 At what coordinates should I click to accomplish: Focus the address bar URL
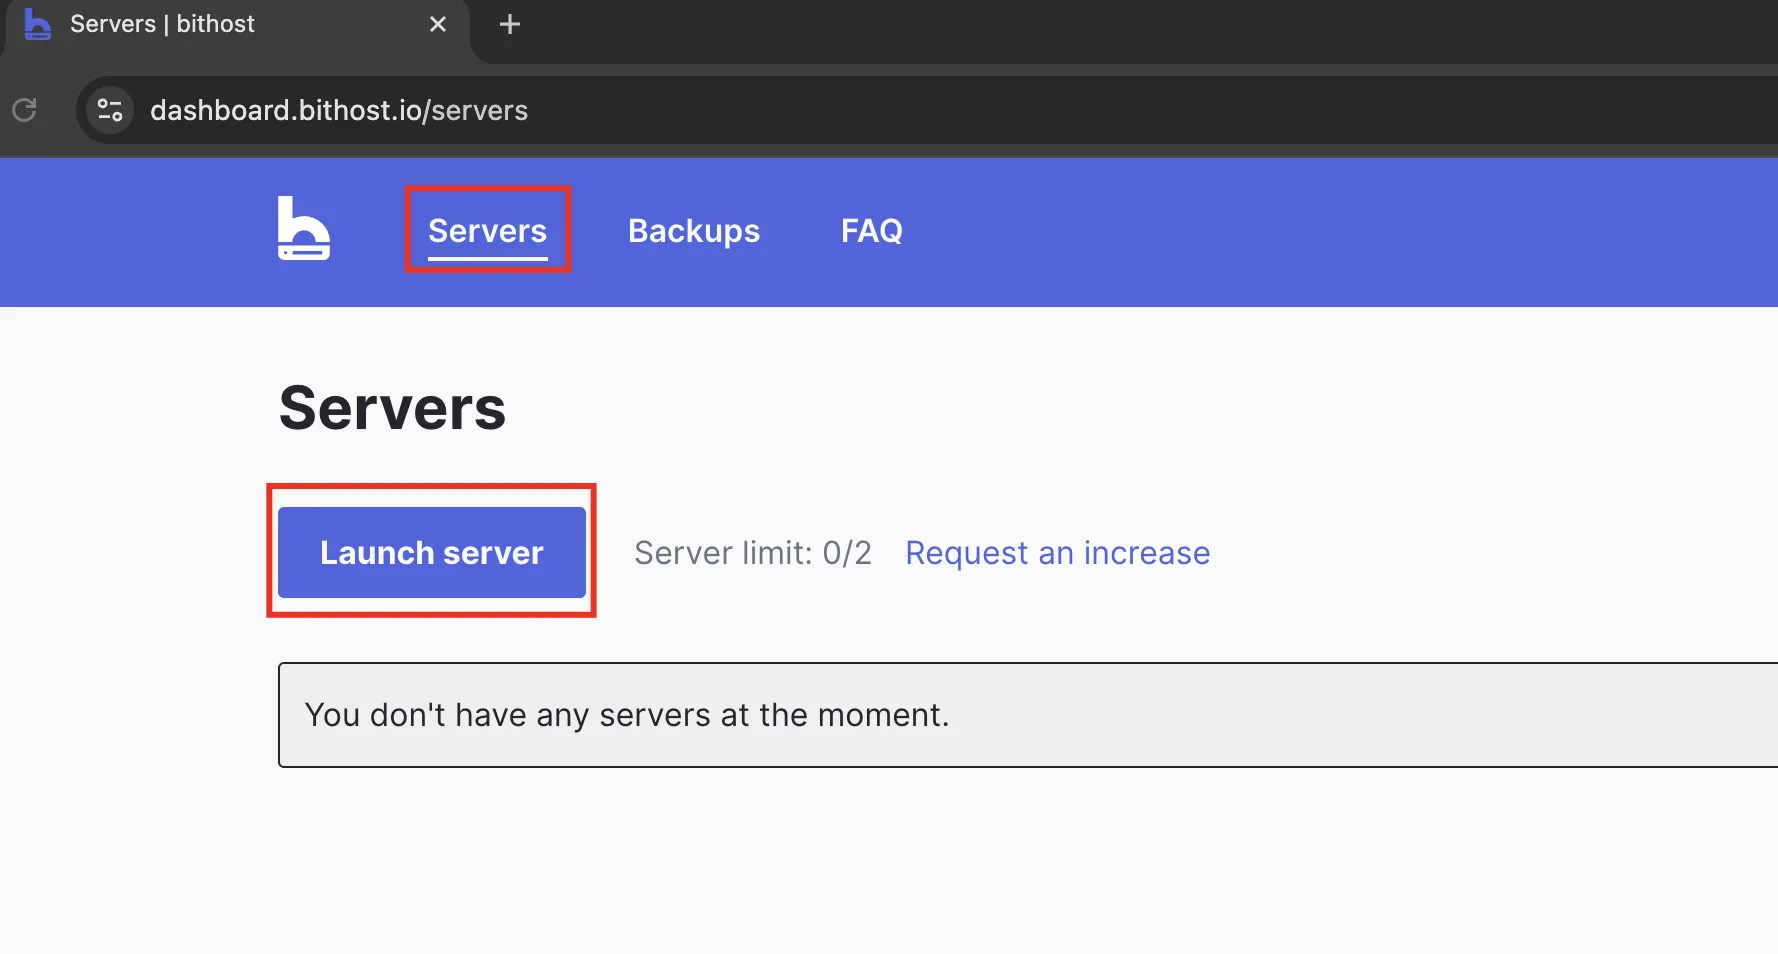coord(339,110)
